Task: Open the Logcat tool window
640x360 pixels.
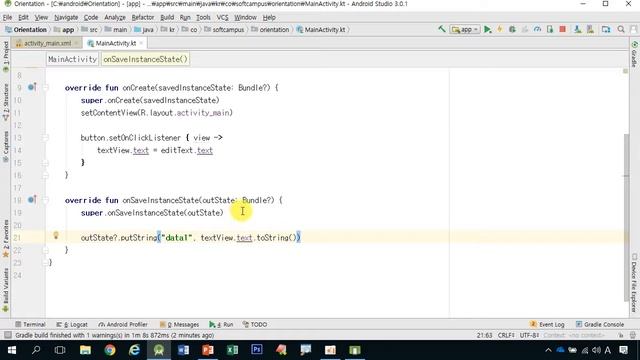Action: pos(72,324)
